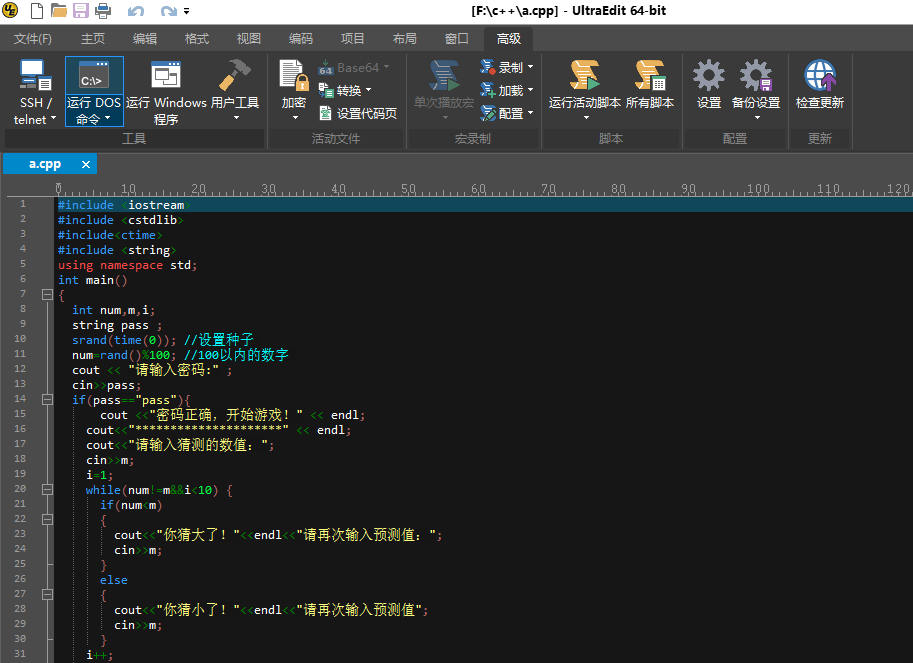Screen dimensions: 913x663
Task: Open the User Tools hammer icon
Action: tap(235, 76)
